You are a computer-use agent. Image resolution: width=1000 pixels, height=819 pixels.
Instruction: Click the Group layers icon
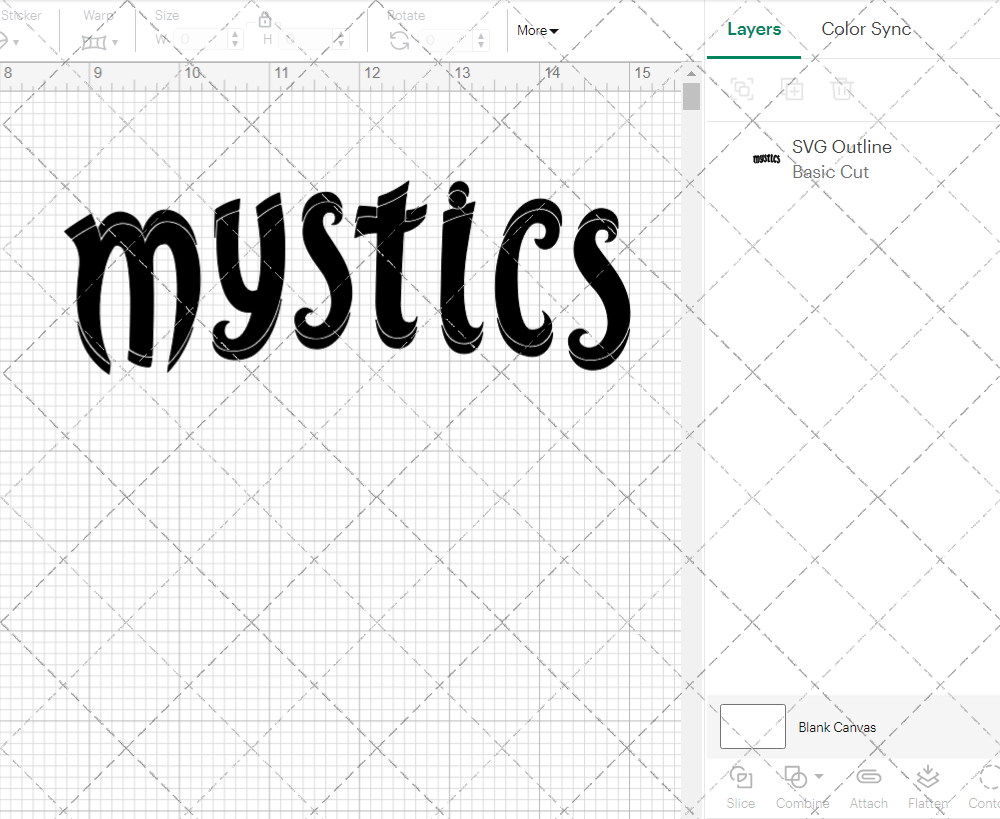tap(742, 89)
